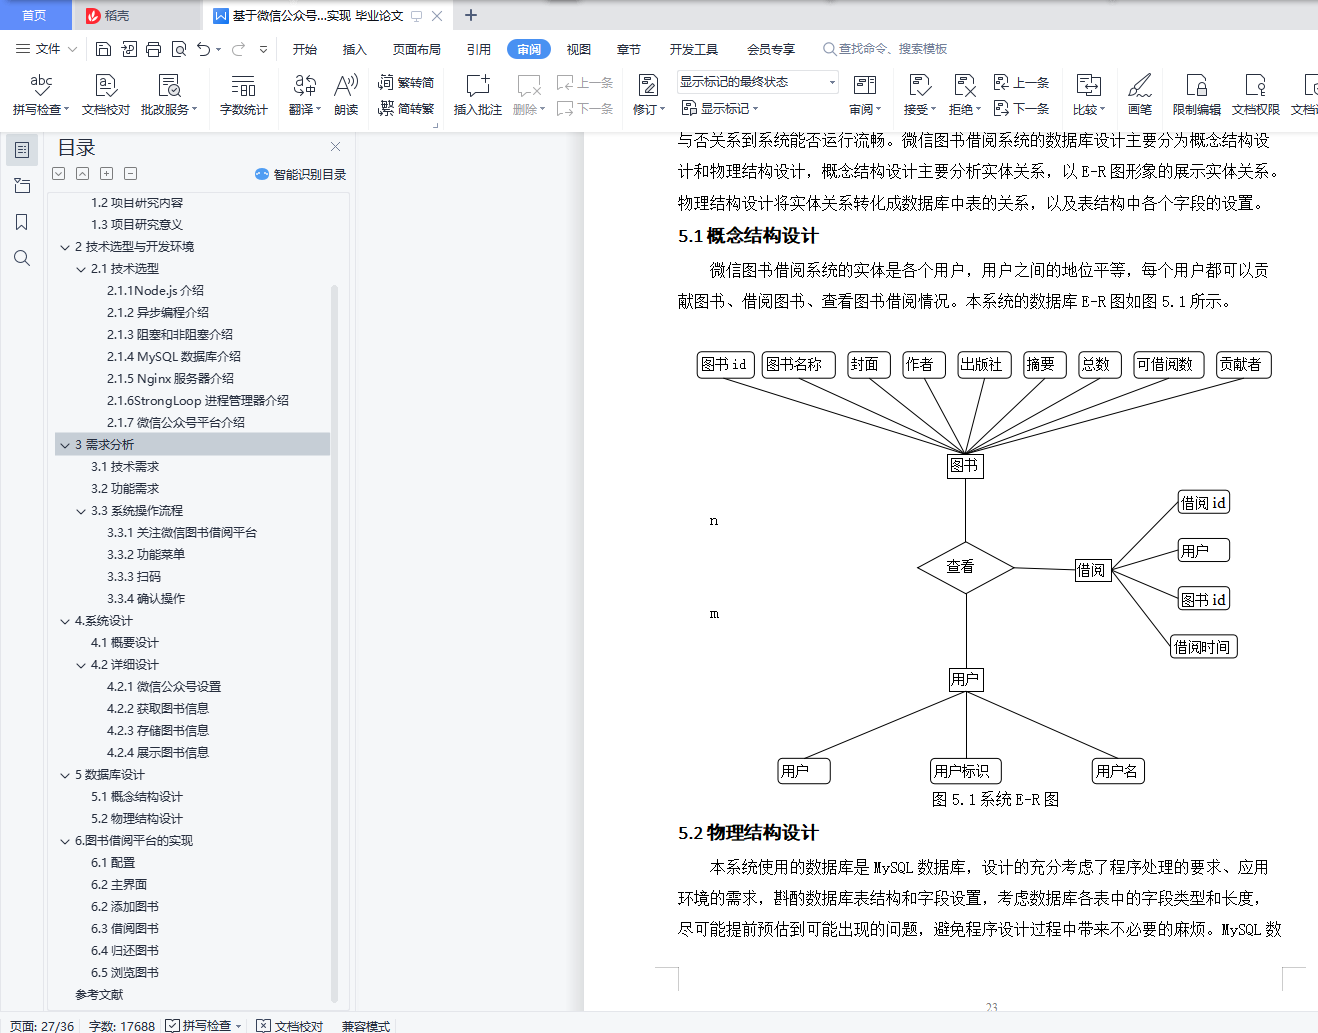Viewport: 1318px width, 1033px height.
Task: Insert a comment with 插入批注
Action: pos(478,95)
